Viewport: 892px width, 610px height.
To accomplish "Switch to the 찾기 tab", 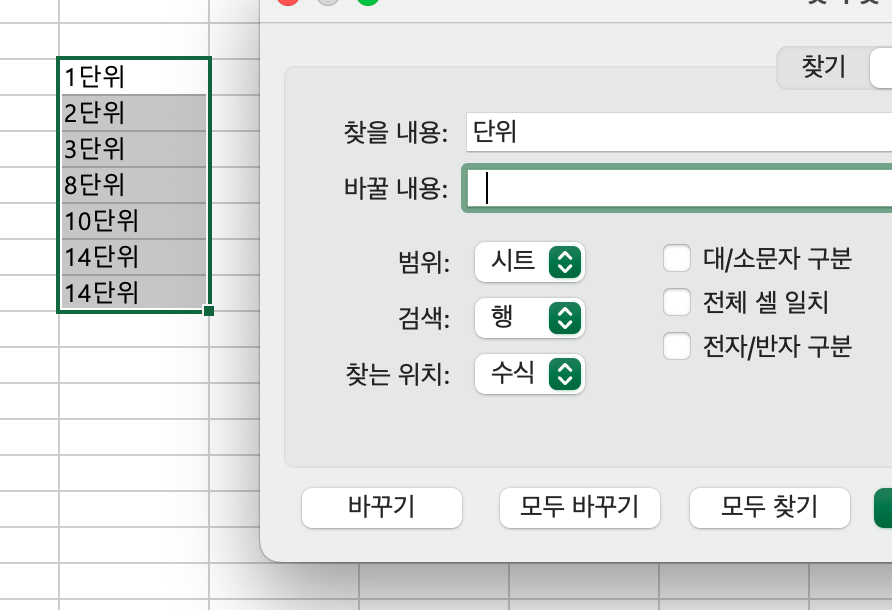I will (823, 67).
